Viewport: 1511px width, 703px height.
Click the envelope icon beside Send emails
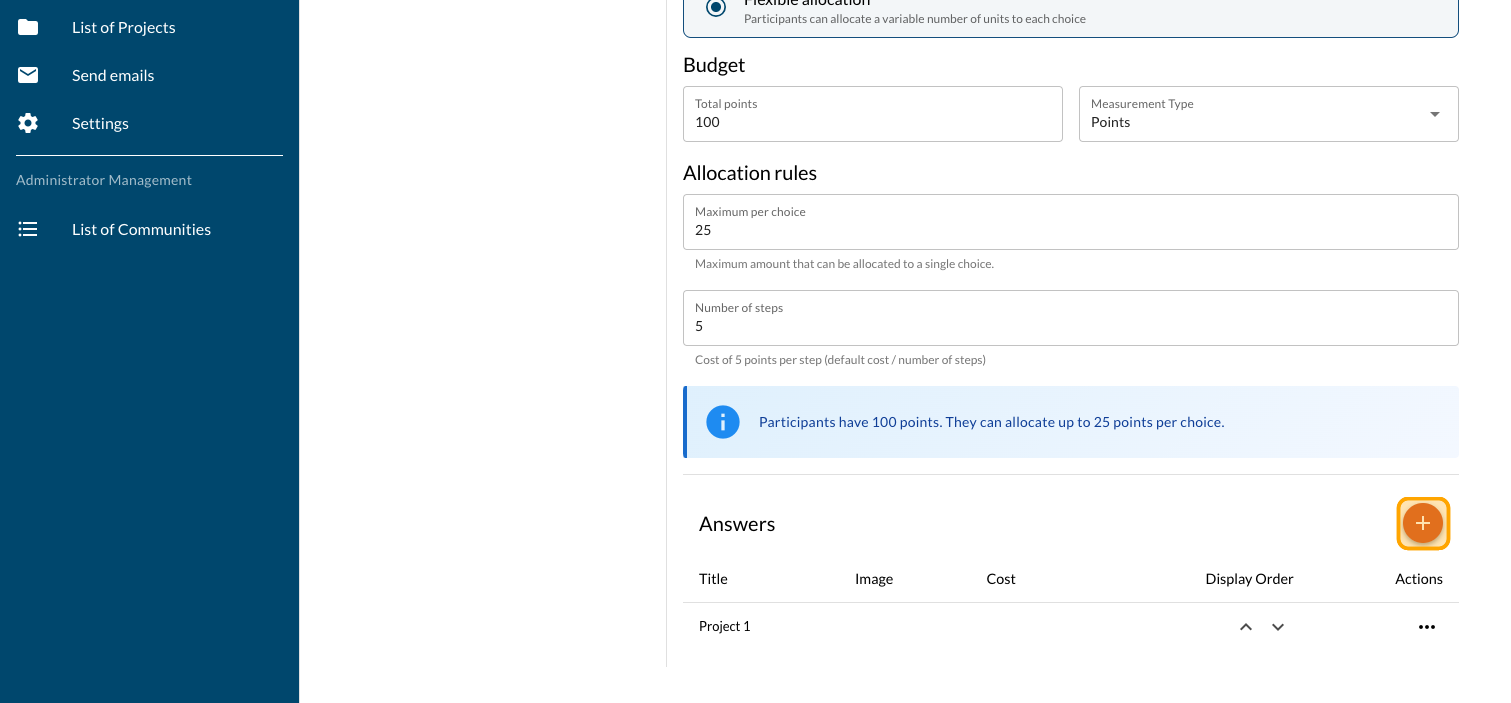click(x=28, y=75)
